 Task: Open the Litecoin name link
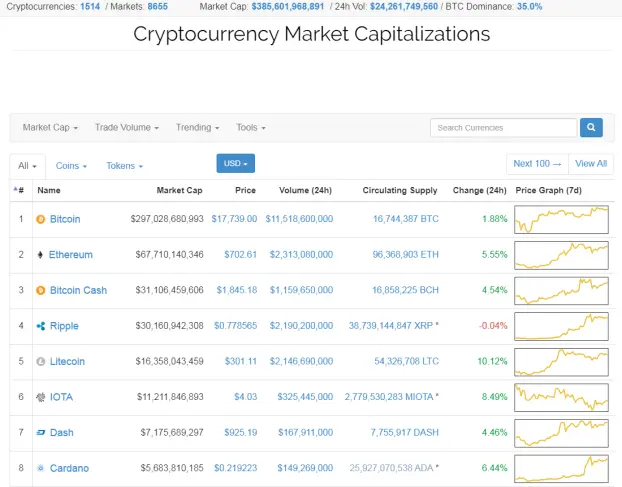click(67, 361)
